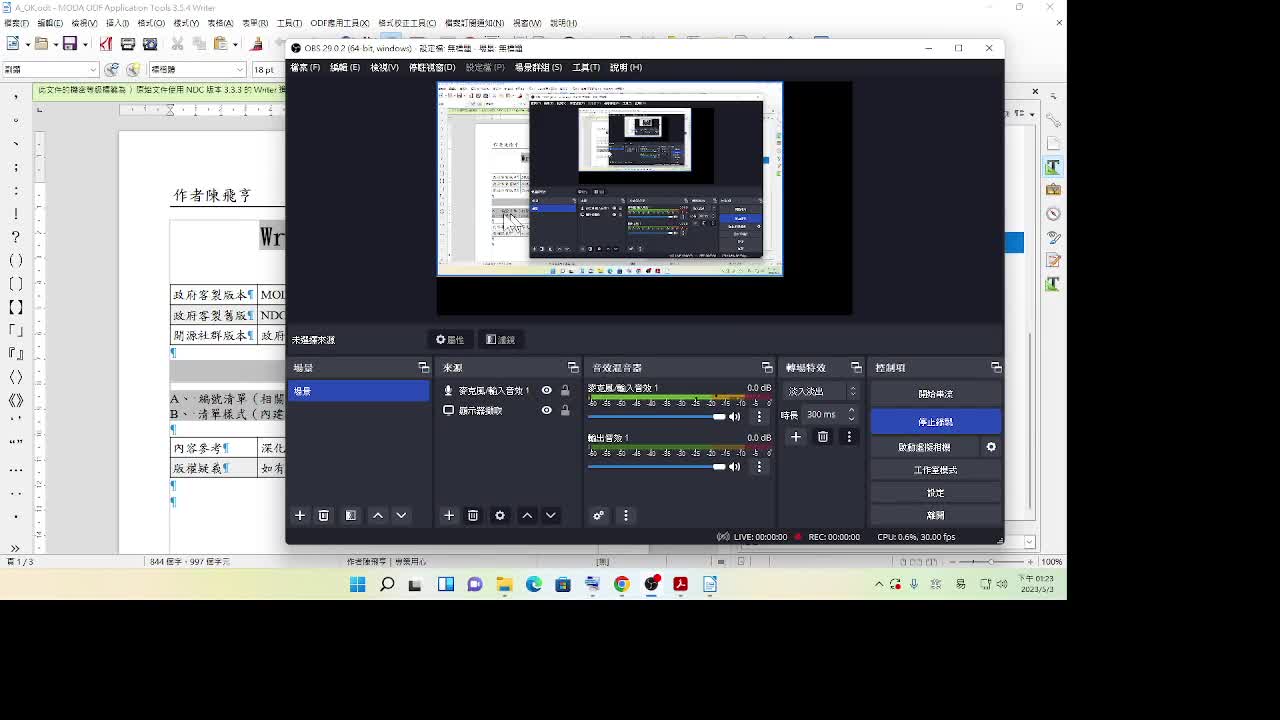The width and height of the screenshot is (1280, 720).
Task: Expand Writer Save button arrow
Action: (85, 44)
